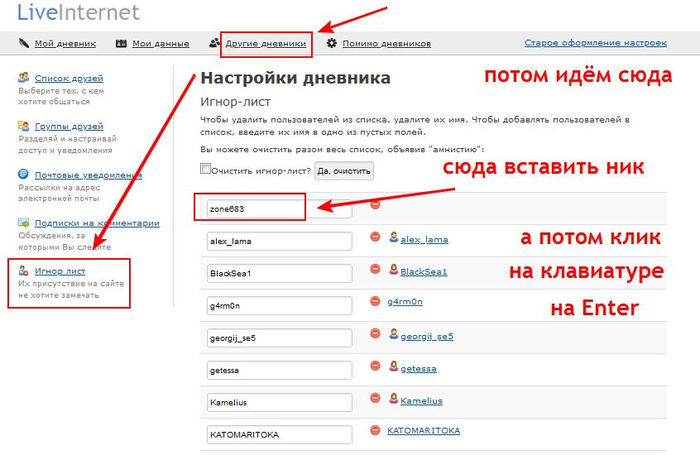Tick the Очистить игнор-лист checkbox

click(205, 169)
